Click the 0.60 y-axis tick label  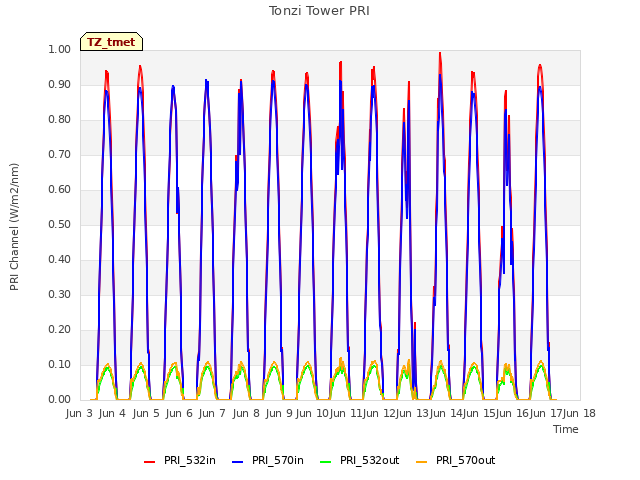click(60, 189)
